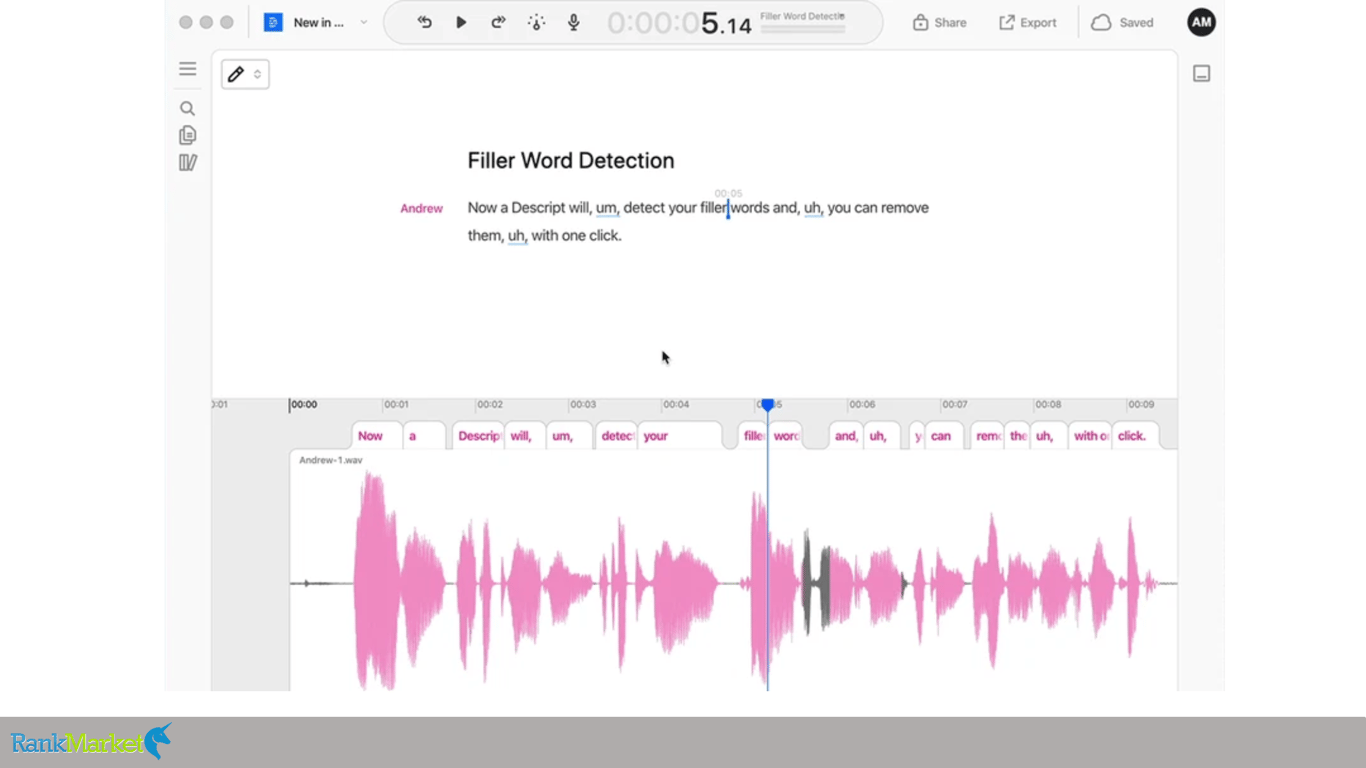
Task: Open the hamburger sidebar menu
Action: pos(187,69)
